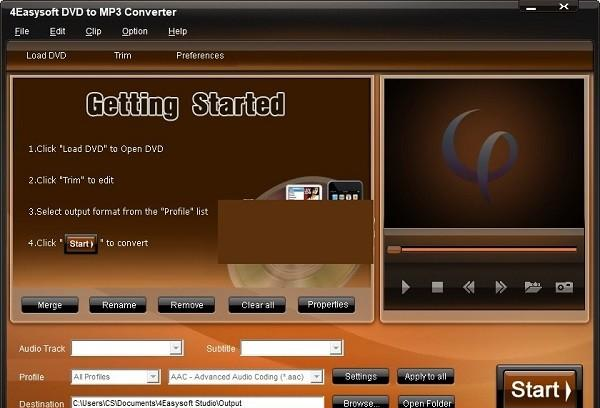Click Load DVD in the toolbar

46,55
